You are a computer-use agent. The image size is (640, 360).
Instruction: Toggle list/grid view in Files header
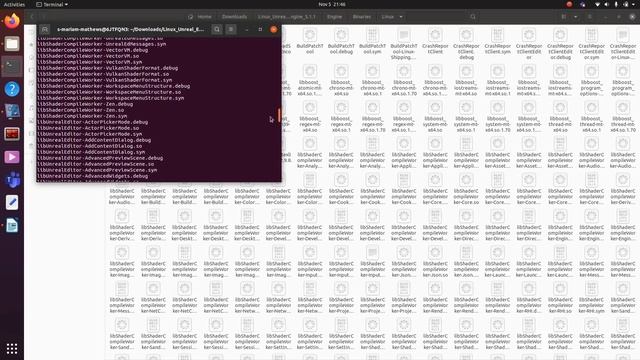tap(564, 17)
